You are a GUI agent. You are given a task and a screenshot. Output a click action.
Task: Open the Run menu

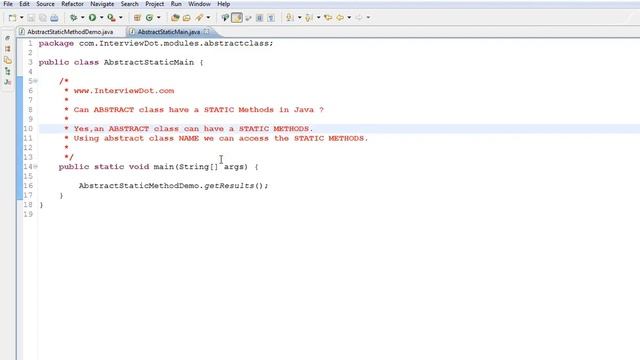pos(176,4)
